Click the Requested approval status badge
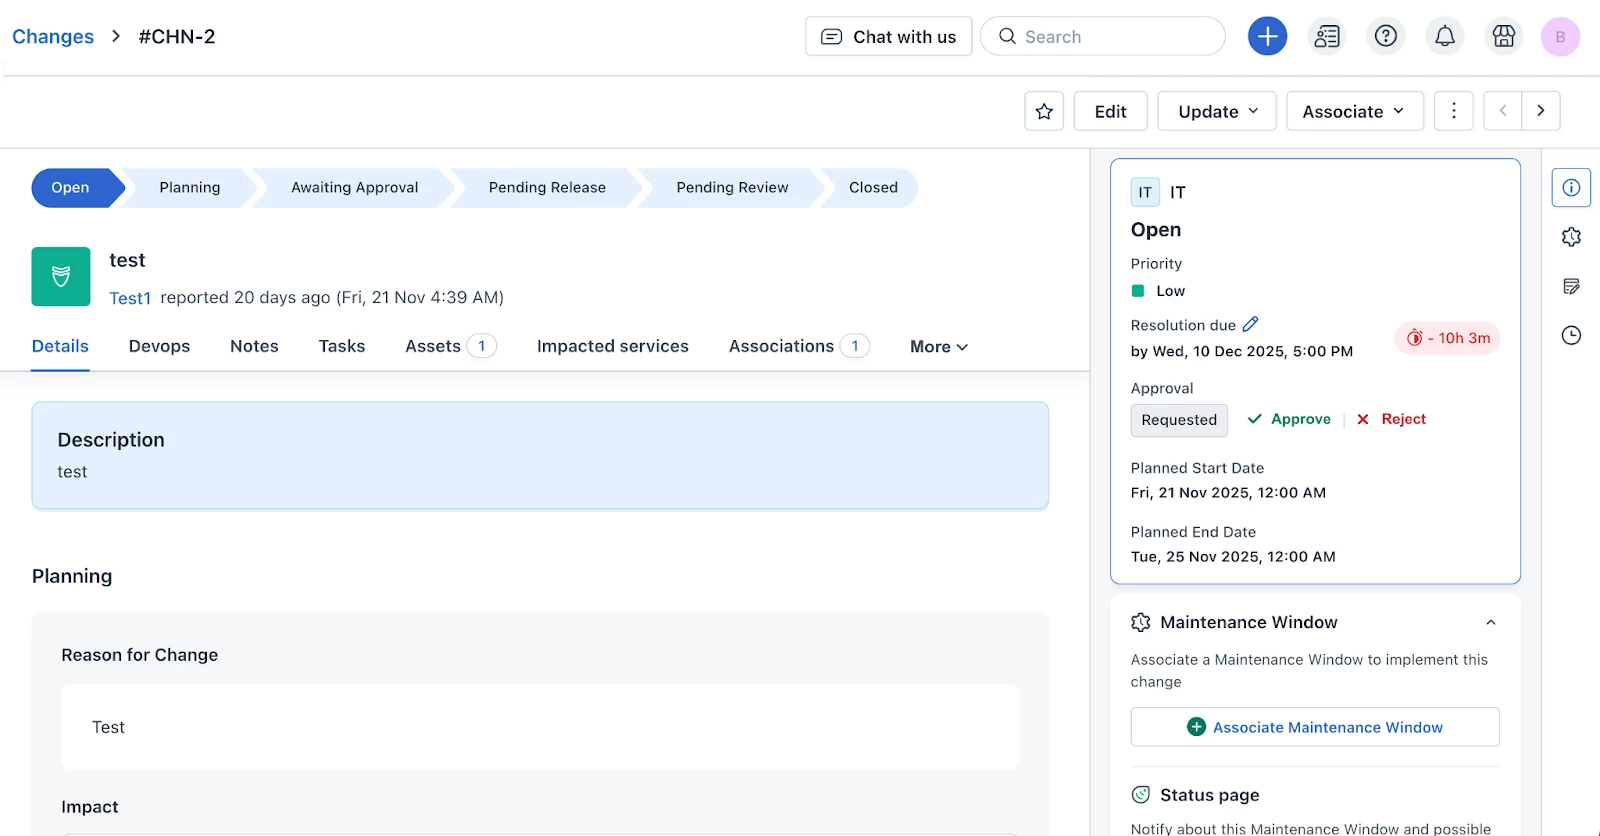The height and width of the screenshot is (836, 1600). (x=1179, y=420)
